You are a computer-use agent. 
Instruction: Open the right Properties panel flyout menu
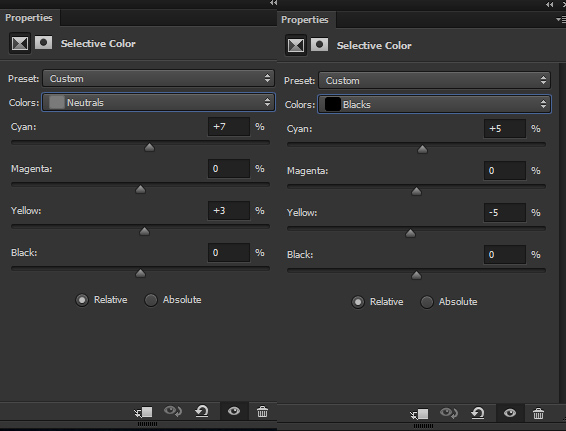tap(561, 19)
